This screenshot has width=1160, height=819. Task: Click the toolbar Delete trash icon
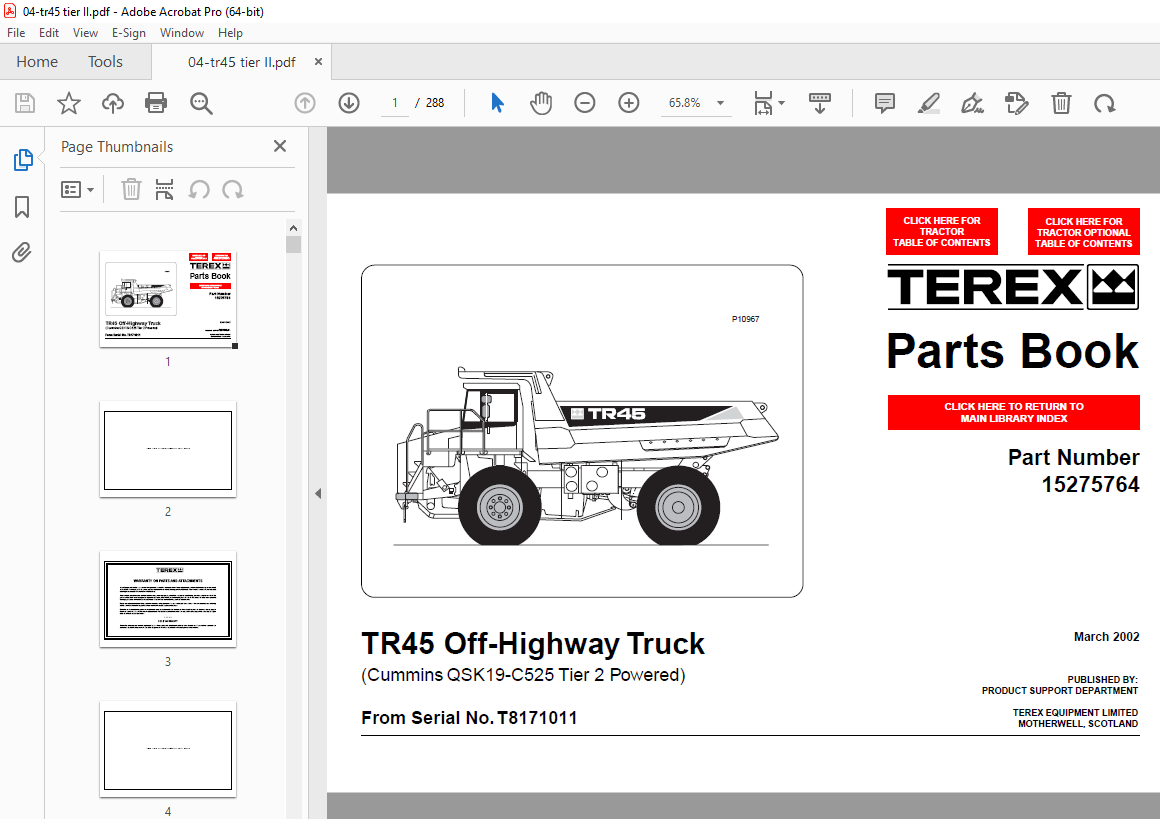1061,103
